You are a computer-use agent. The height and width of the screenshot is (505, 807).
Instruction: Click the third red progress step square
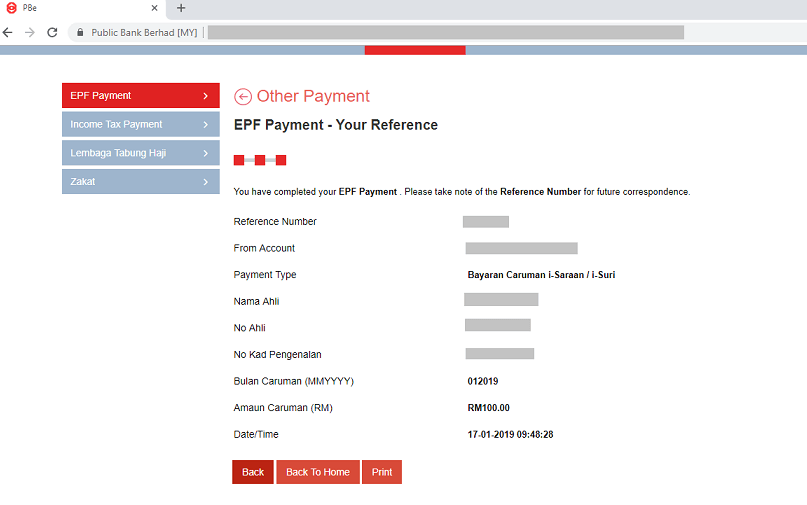(x=280, y=160)
